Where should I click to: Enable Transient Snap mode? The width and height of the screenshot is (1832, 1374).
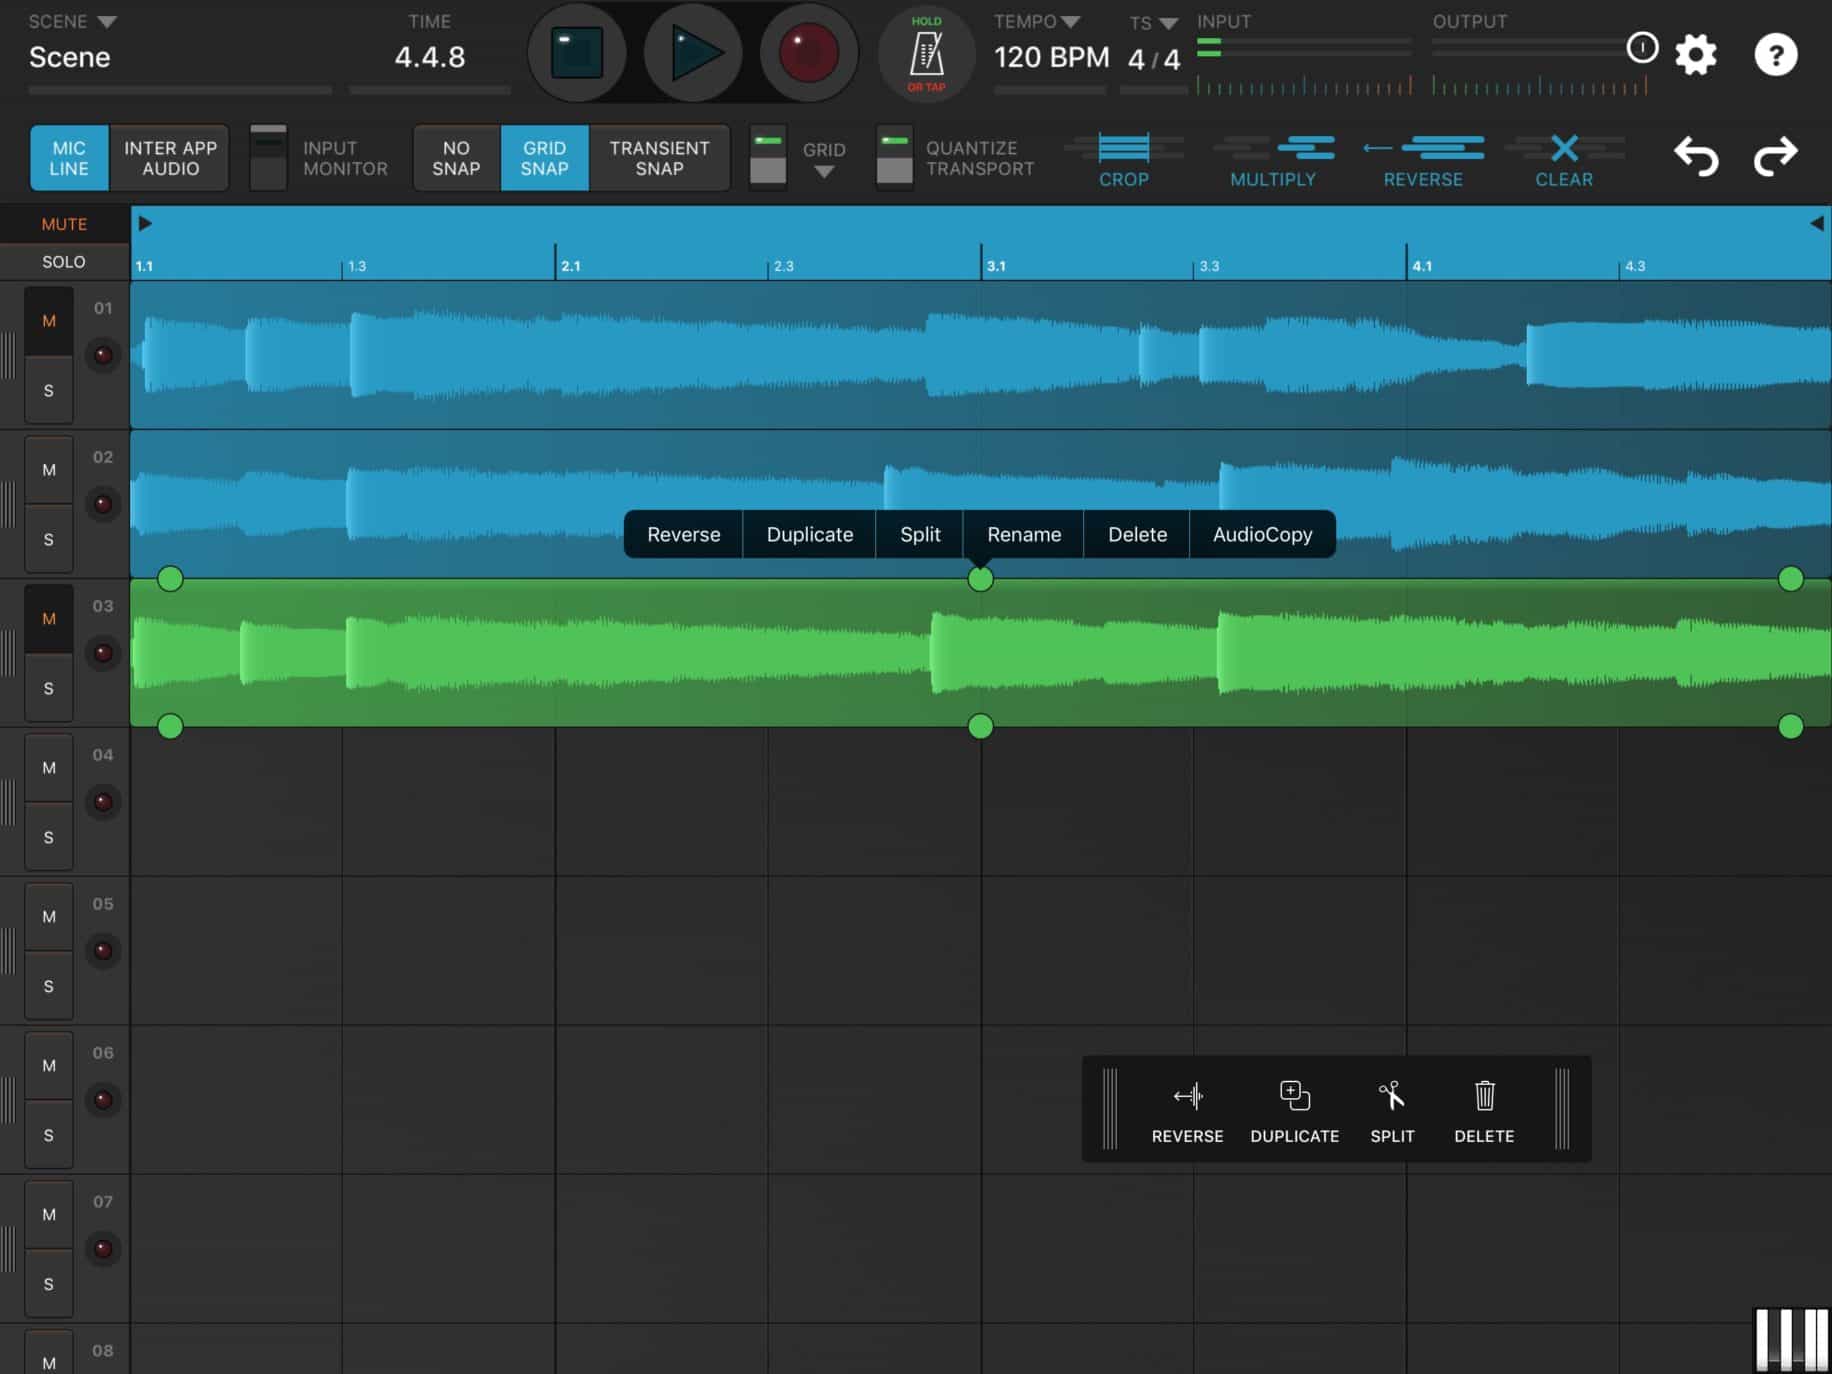(x=658, y=158)
